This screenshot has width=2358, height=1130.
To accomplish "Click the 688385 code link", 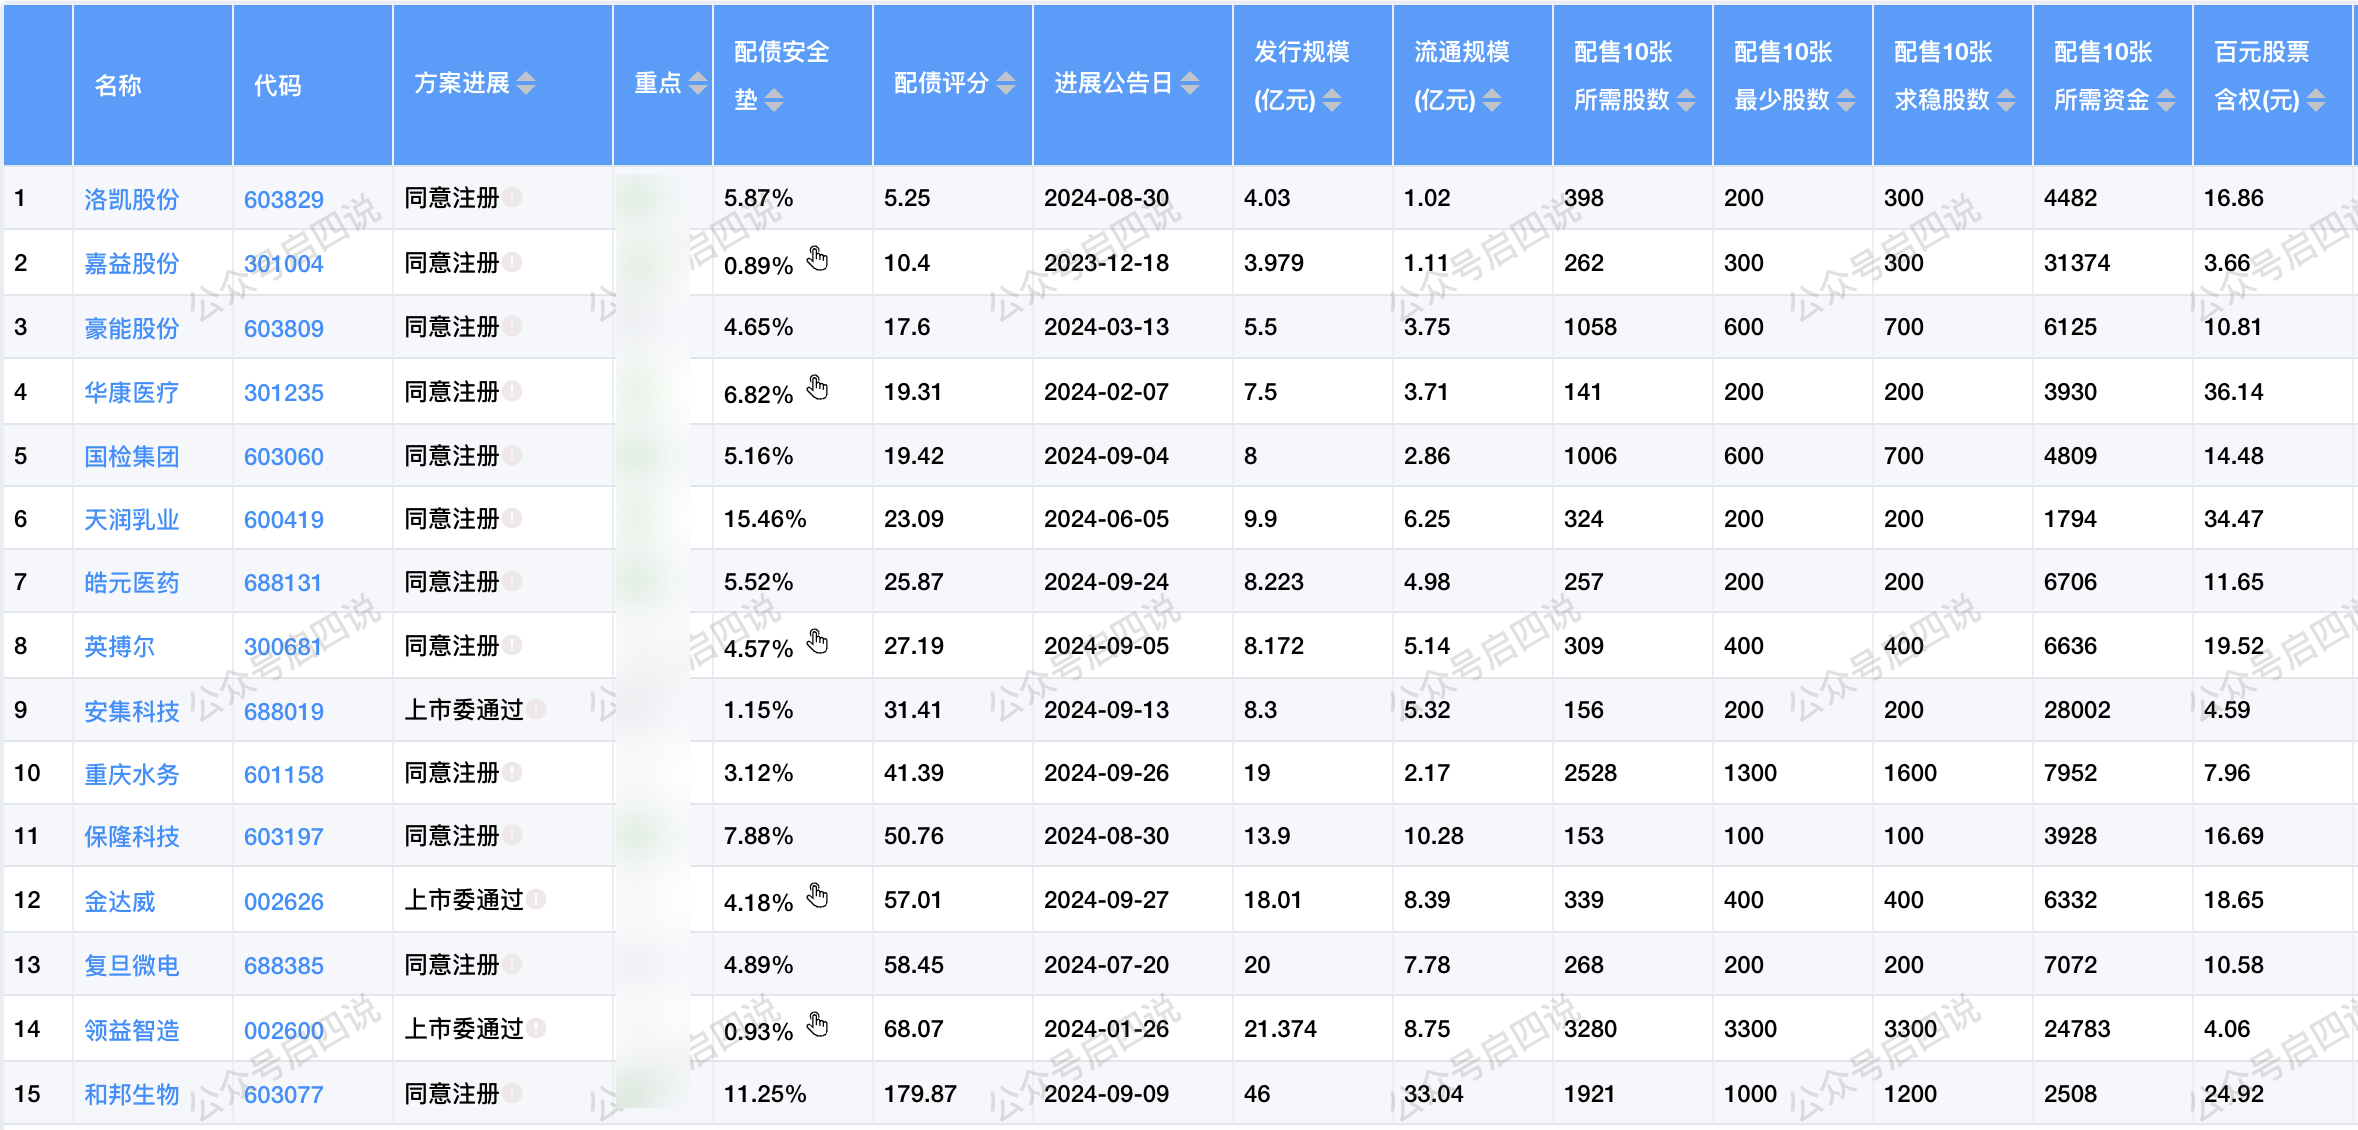I will [283, 965].
